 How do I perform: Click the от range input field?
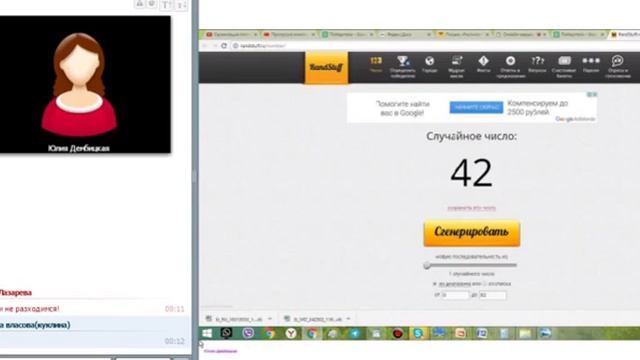[x=455, y=295]
